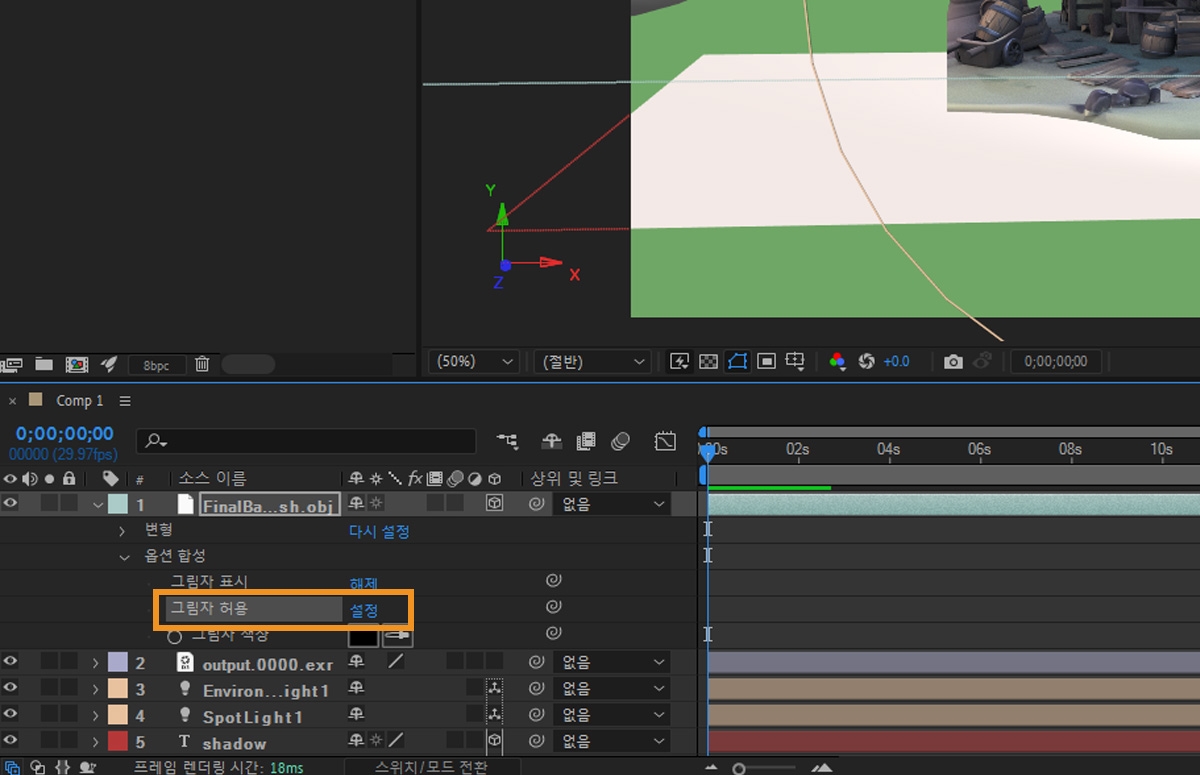Show the render time pane with the snail icon
Image resolution: width=1200 pixels, height=775 pixels.
click(87, 766)
